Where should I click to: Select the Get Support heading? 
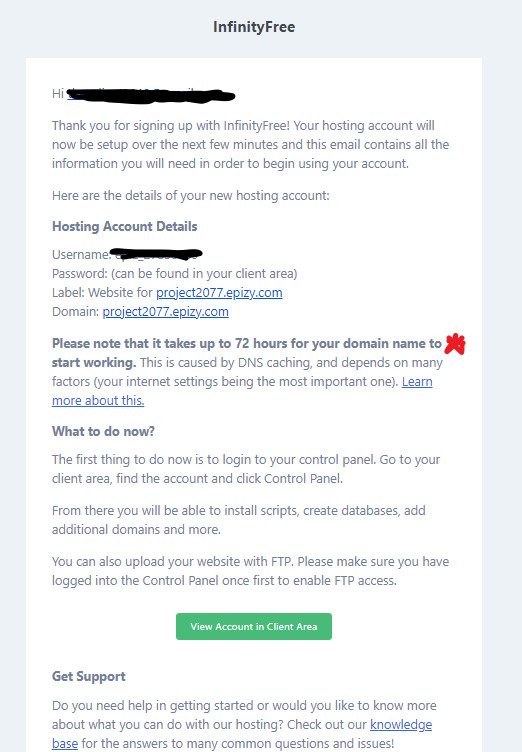point(89,676)
